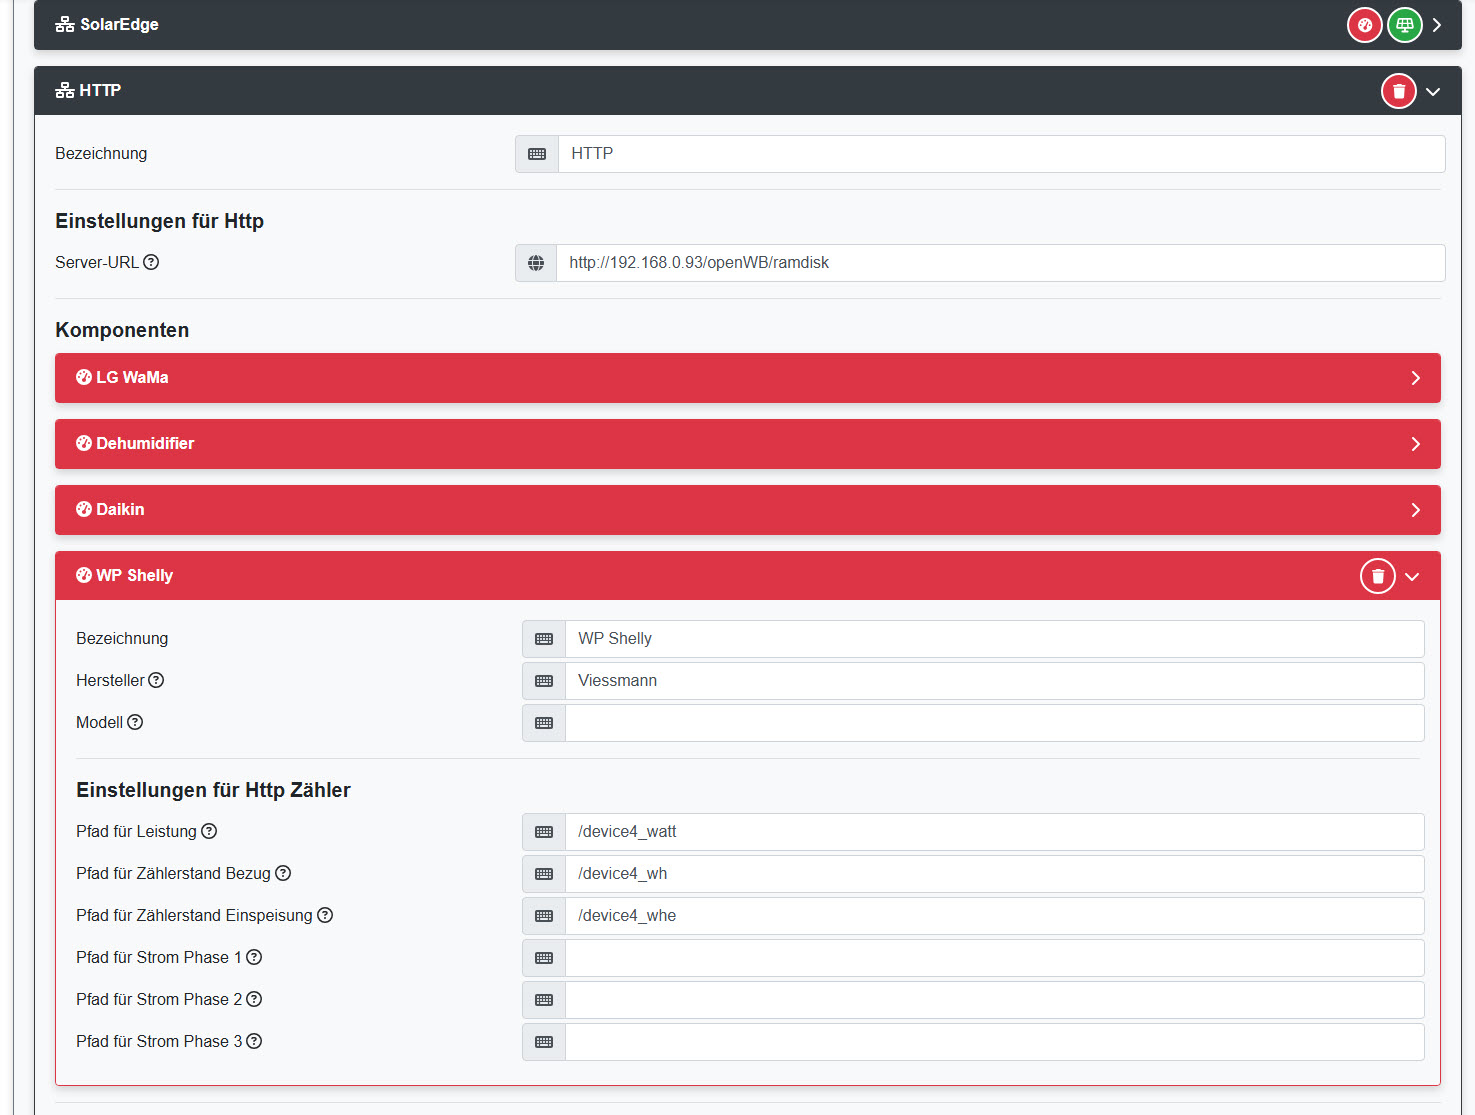Click the red counter icon in SolarEdge header
Viewport: 1475px width, 1115px height.
[1364, 25]
